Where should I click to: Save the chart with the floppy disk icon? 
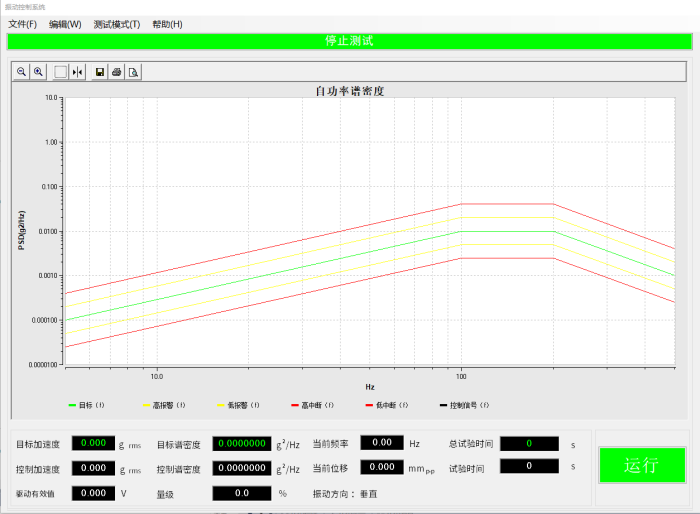click(100, 72)
